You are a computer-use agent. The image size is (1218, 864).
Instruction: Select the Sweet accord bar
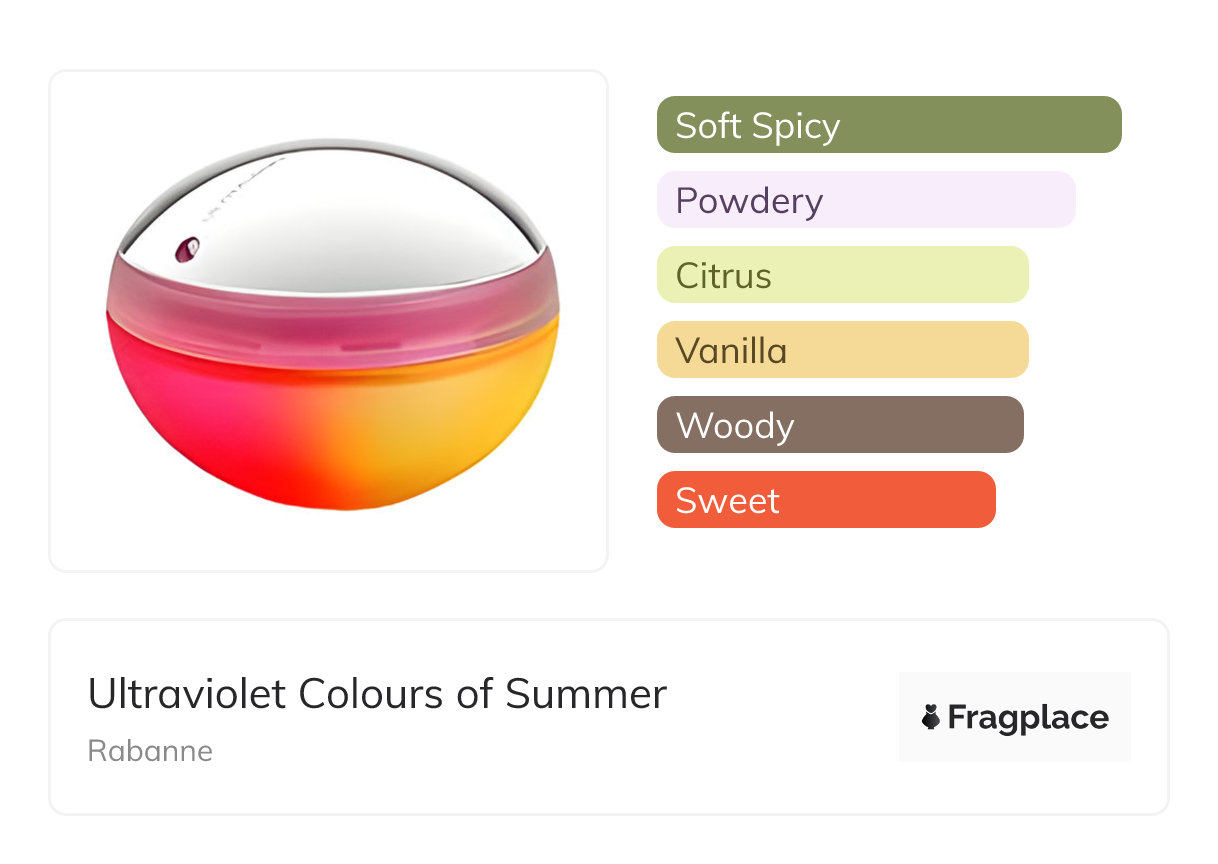pos(826,500)
